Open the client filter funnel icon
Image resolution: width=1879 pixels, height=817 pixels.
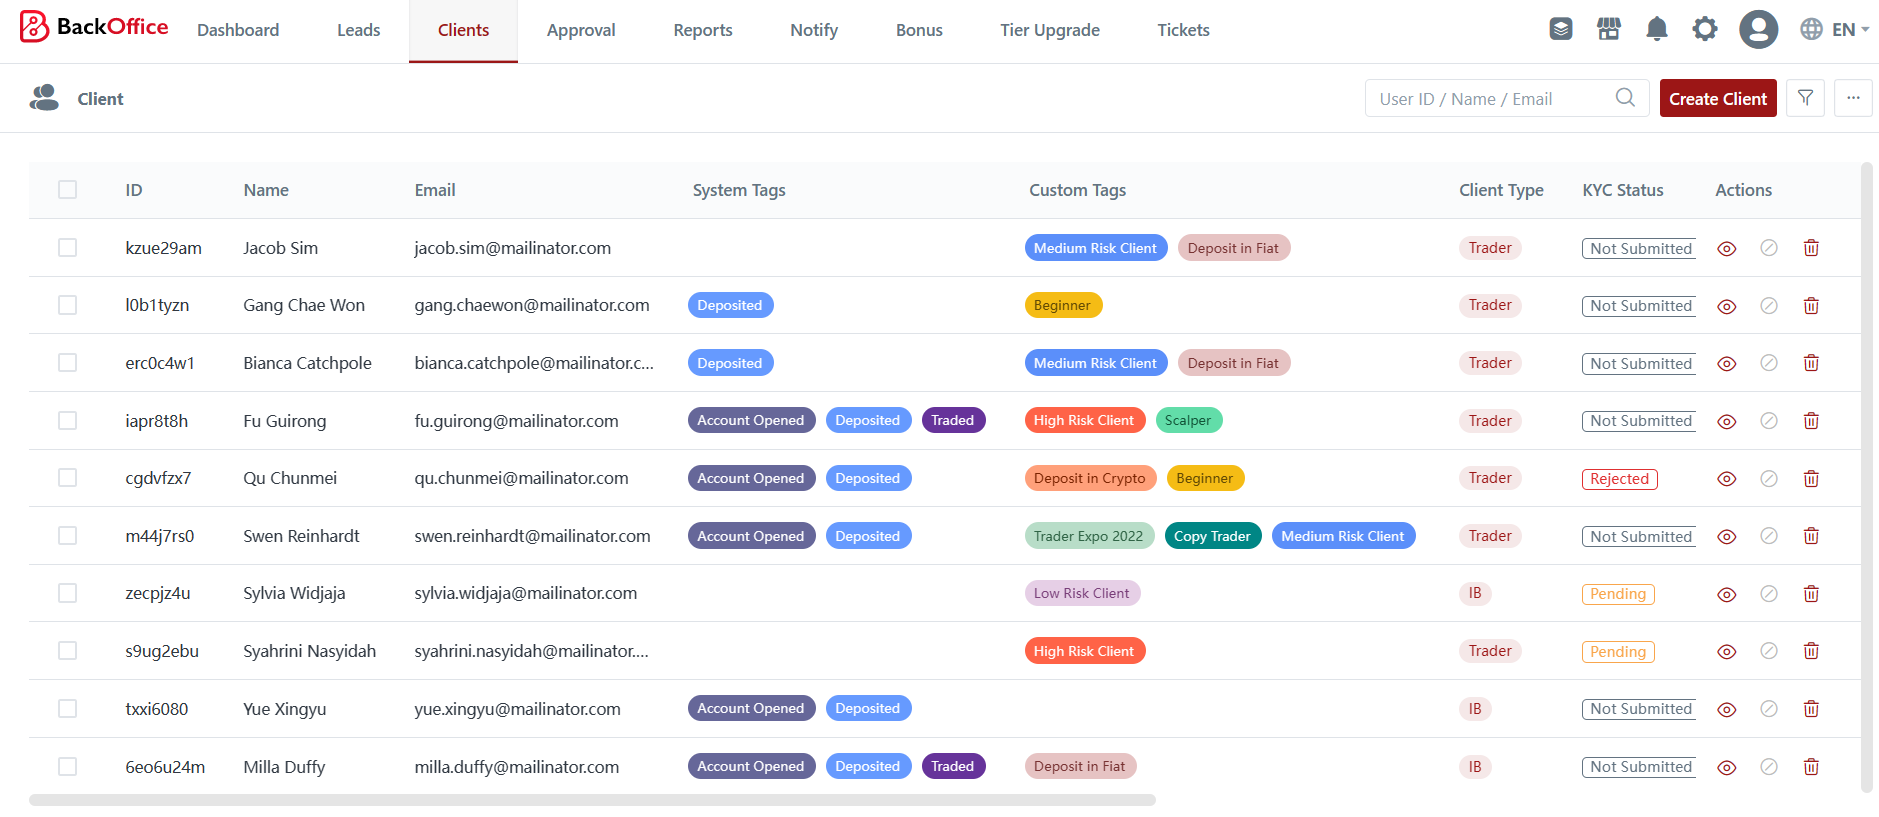point(1805,98)
